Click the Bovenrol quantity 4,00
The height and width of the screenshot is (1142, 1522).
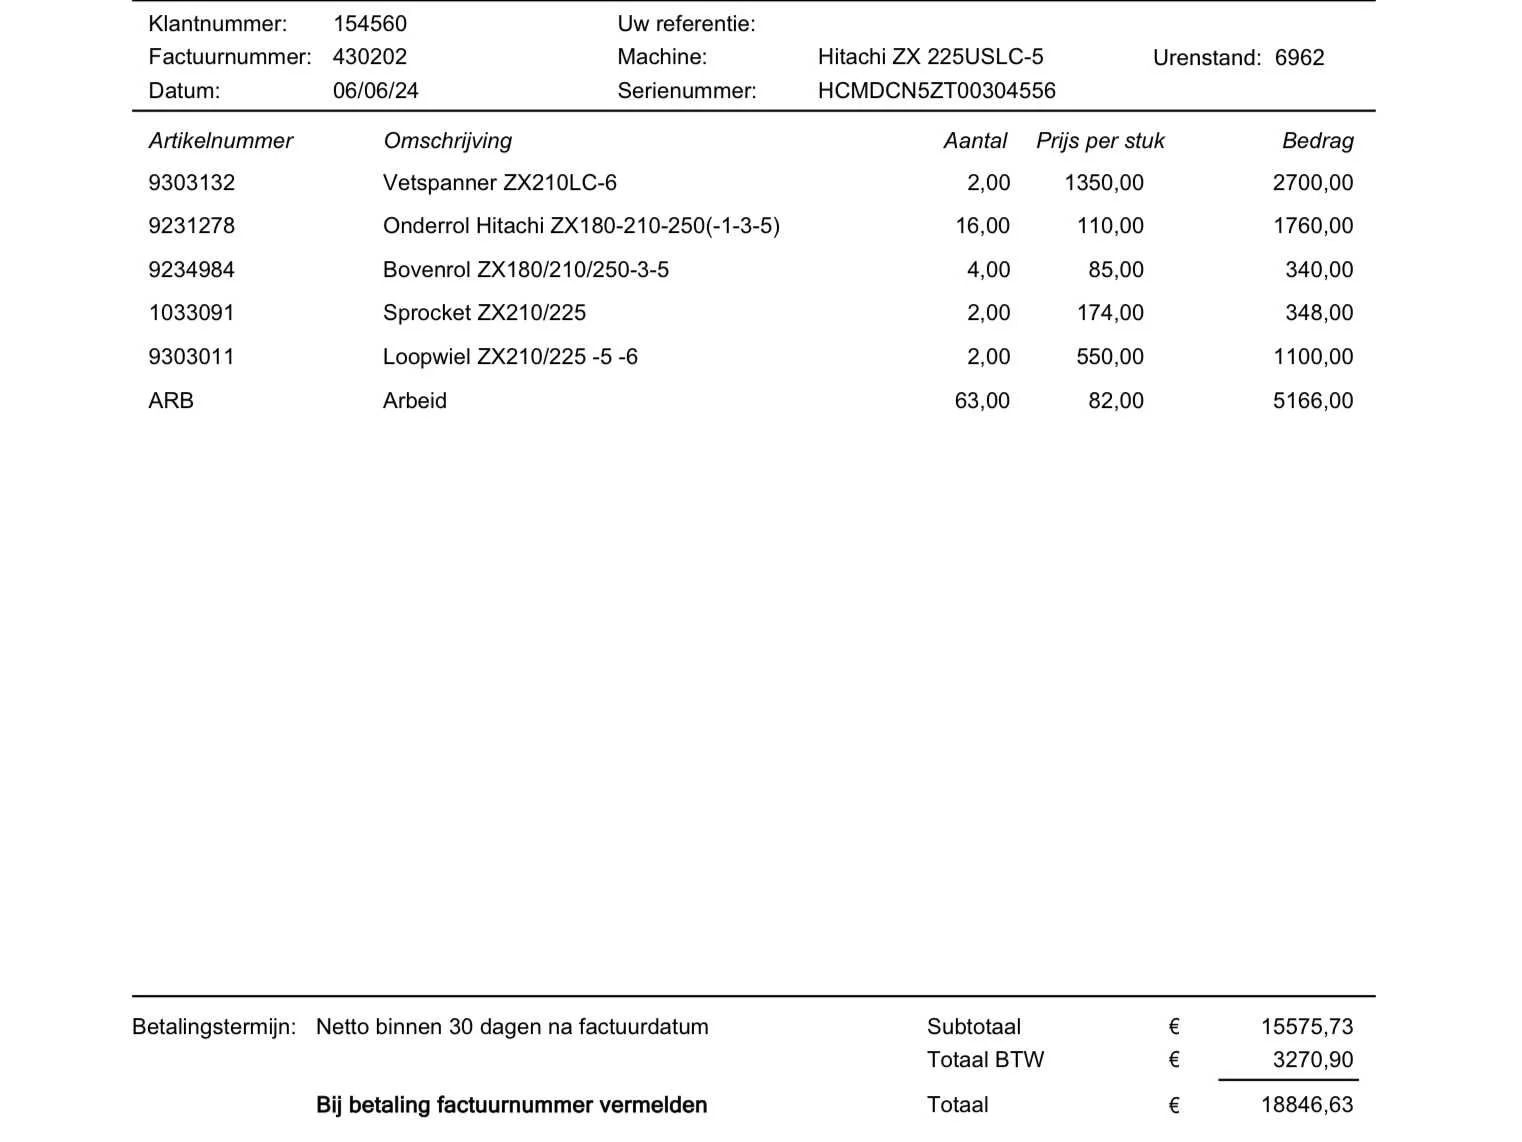tap(988, 270)
